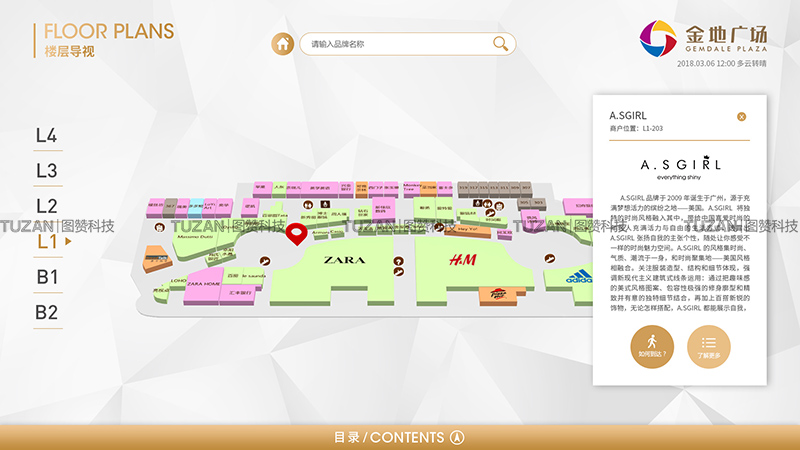
Task: Select the Pizza Hut store logo
Action: [x=498, y=293]
